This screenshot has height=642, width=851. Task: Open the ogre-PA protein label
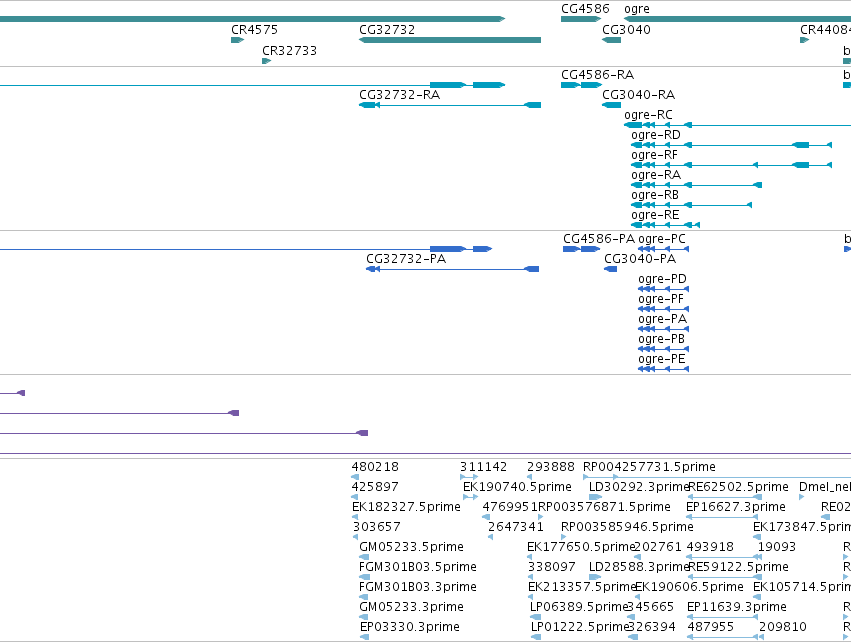pyautogui.click(x=663, y=319)
